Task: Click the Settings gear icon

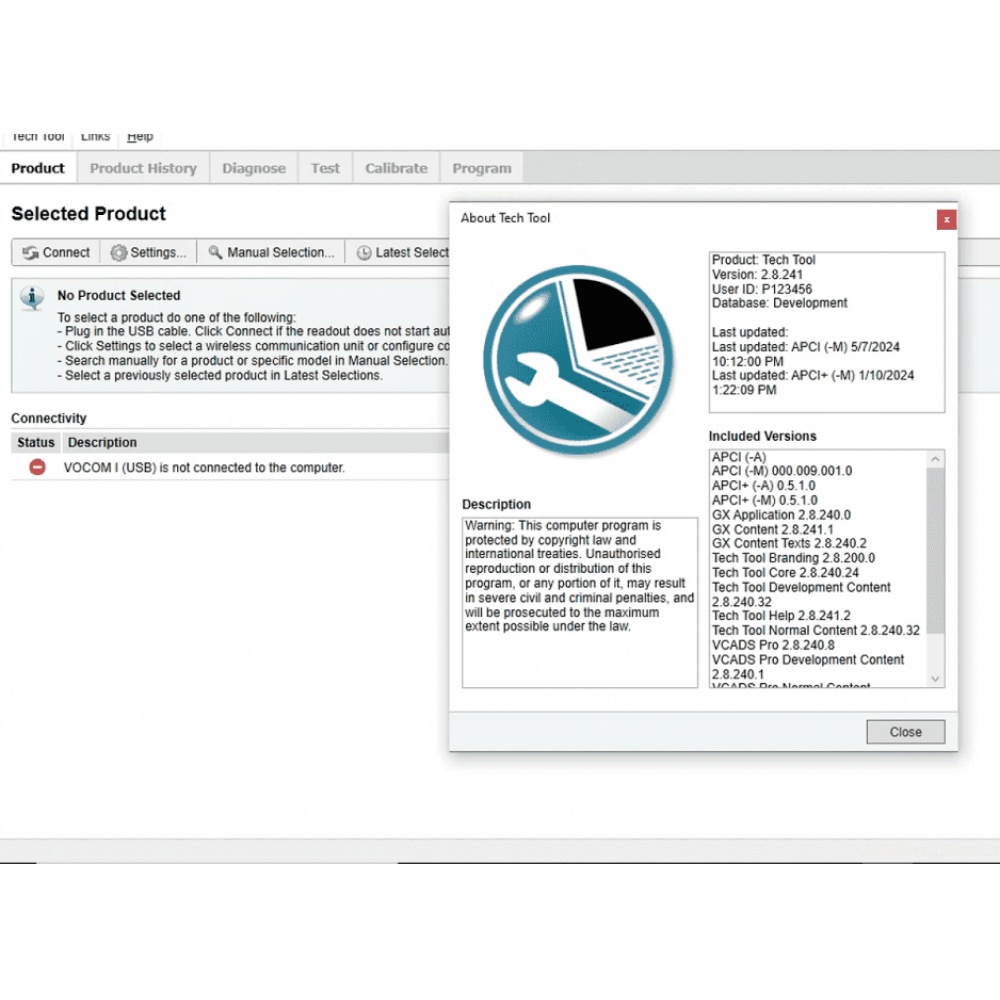Action: click(119, 253)
